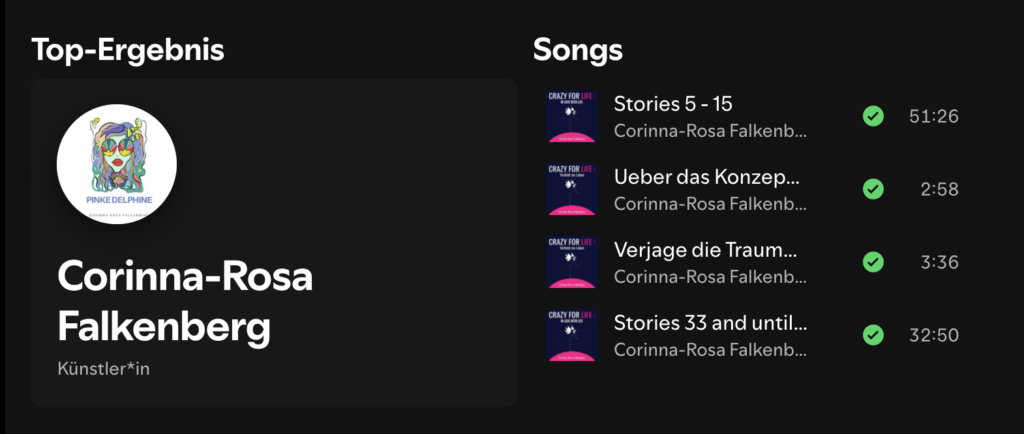
Task: Select song title Stories 33 and until…
Action: click(x=711, y=323)
